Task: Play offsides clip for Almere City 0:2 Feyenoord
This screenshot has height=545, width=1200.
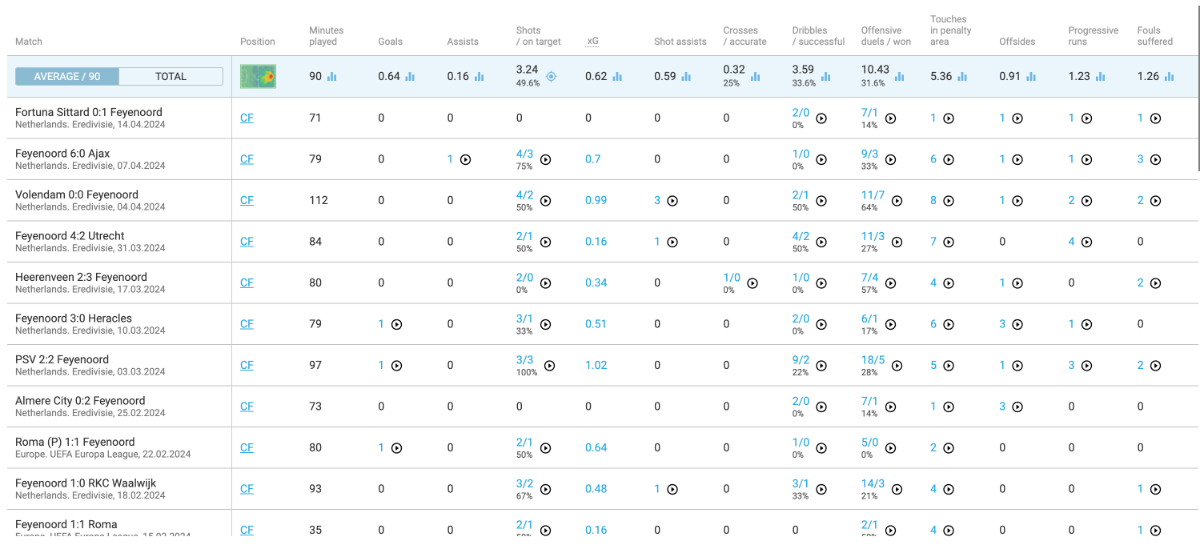Action: (1017, 406)
